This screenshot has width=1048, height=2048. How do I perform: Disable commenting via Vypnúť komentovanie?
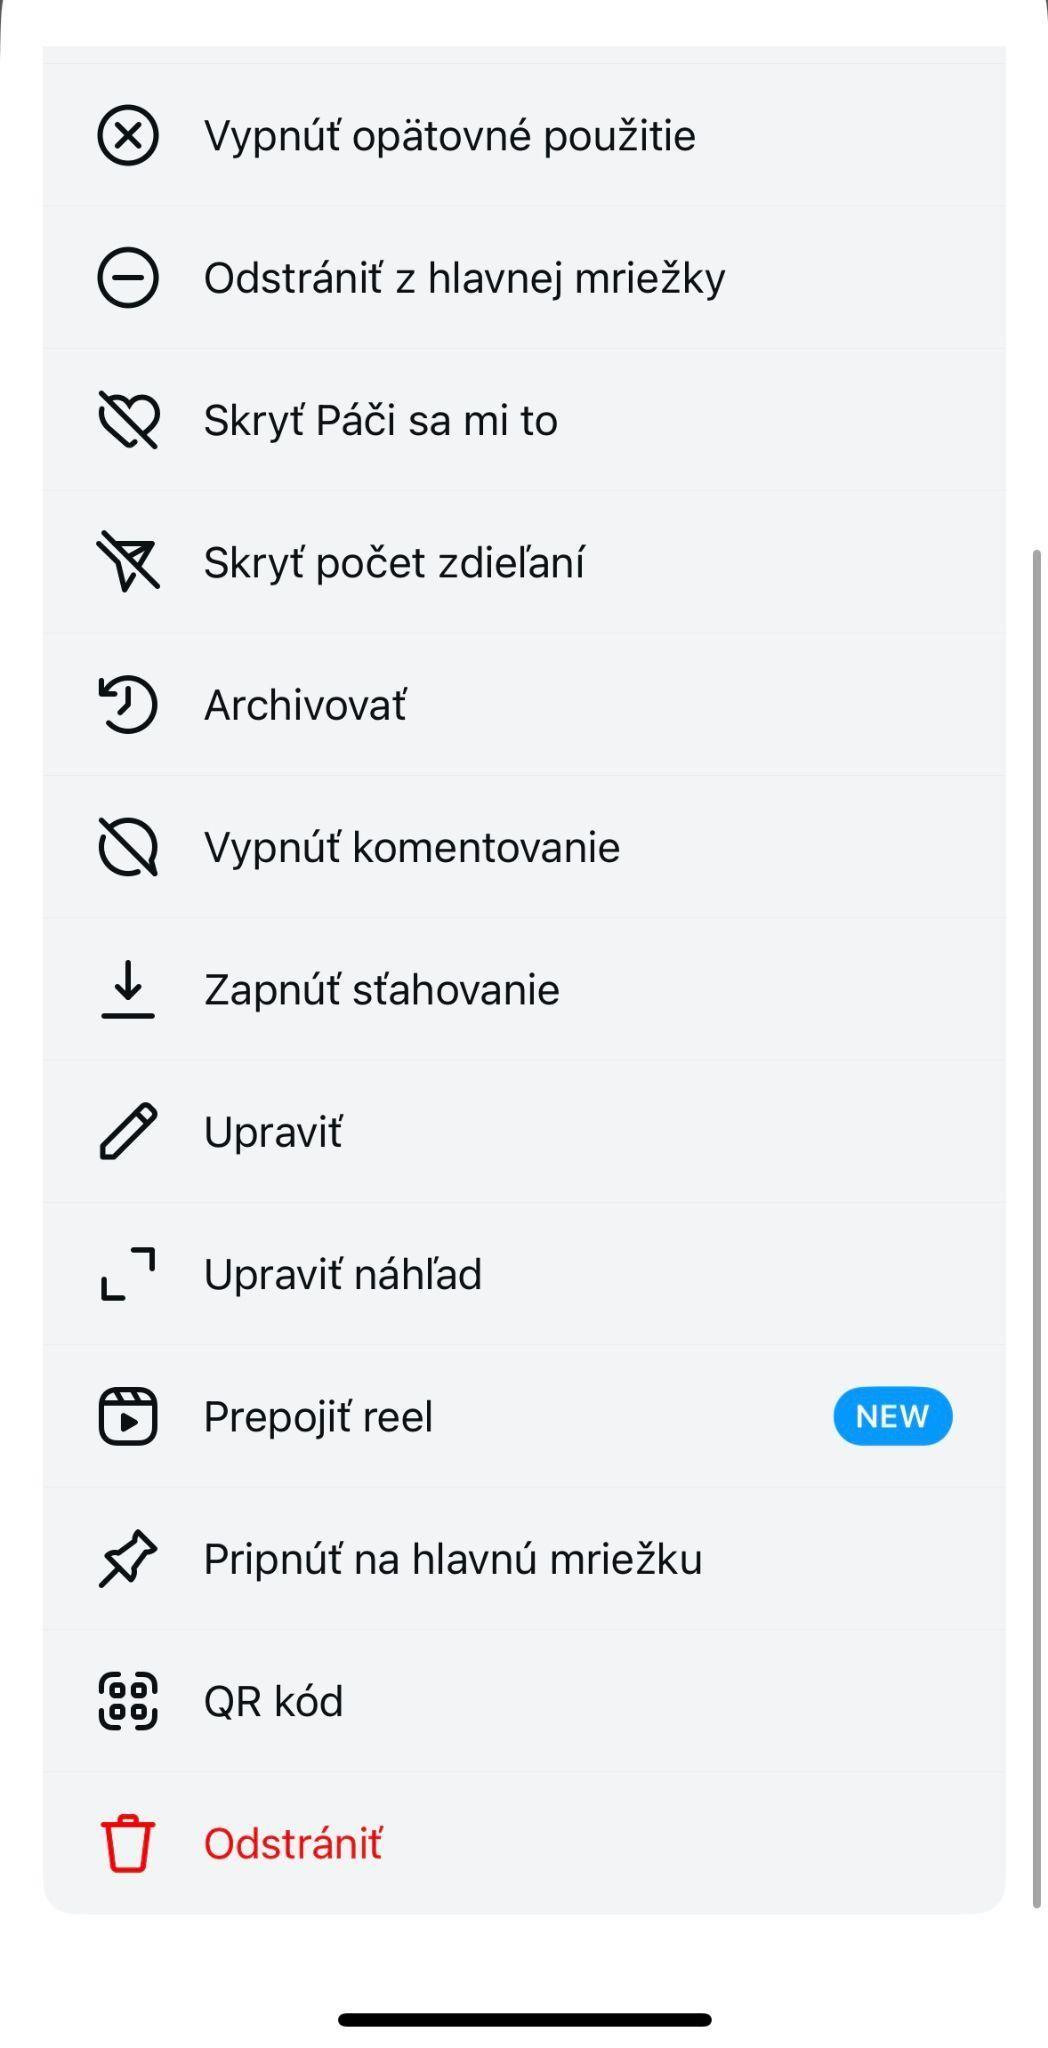411,847
